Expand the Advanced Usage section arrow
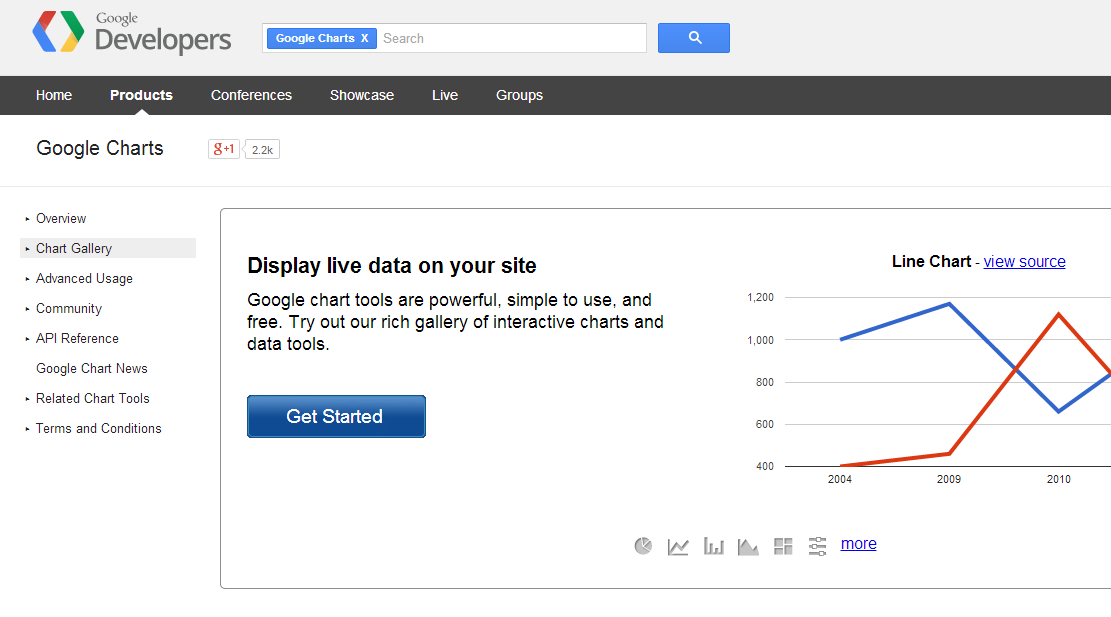This screenshot has width=1111, height=617. point(28,279)
